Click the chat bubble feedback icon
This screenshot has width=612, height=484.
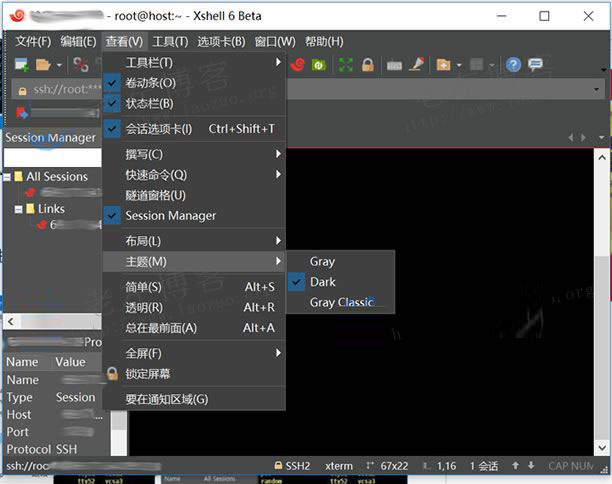point(535,64)
